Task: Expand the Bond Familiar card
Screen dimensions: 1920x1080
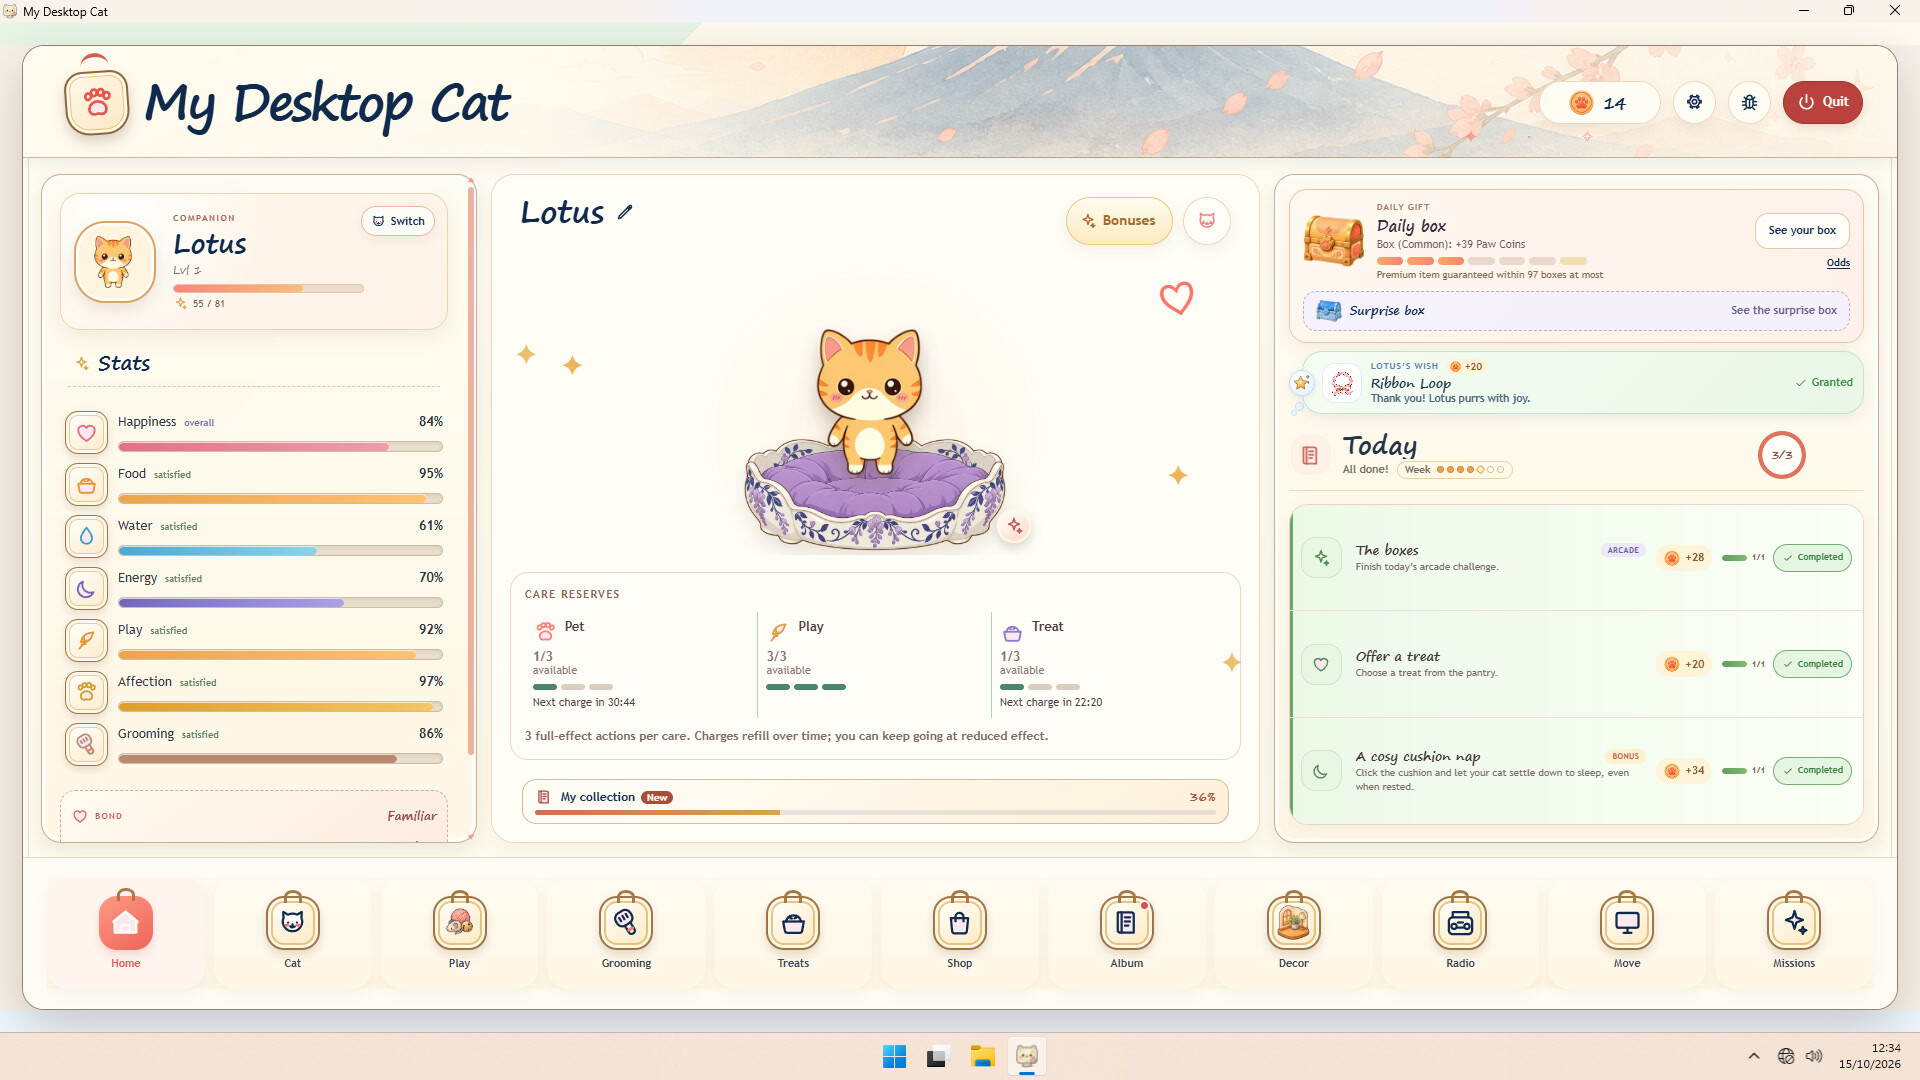Action: pyautogui.click(x=254, y=816)
